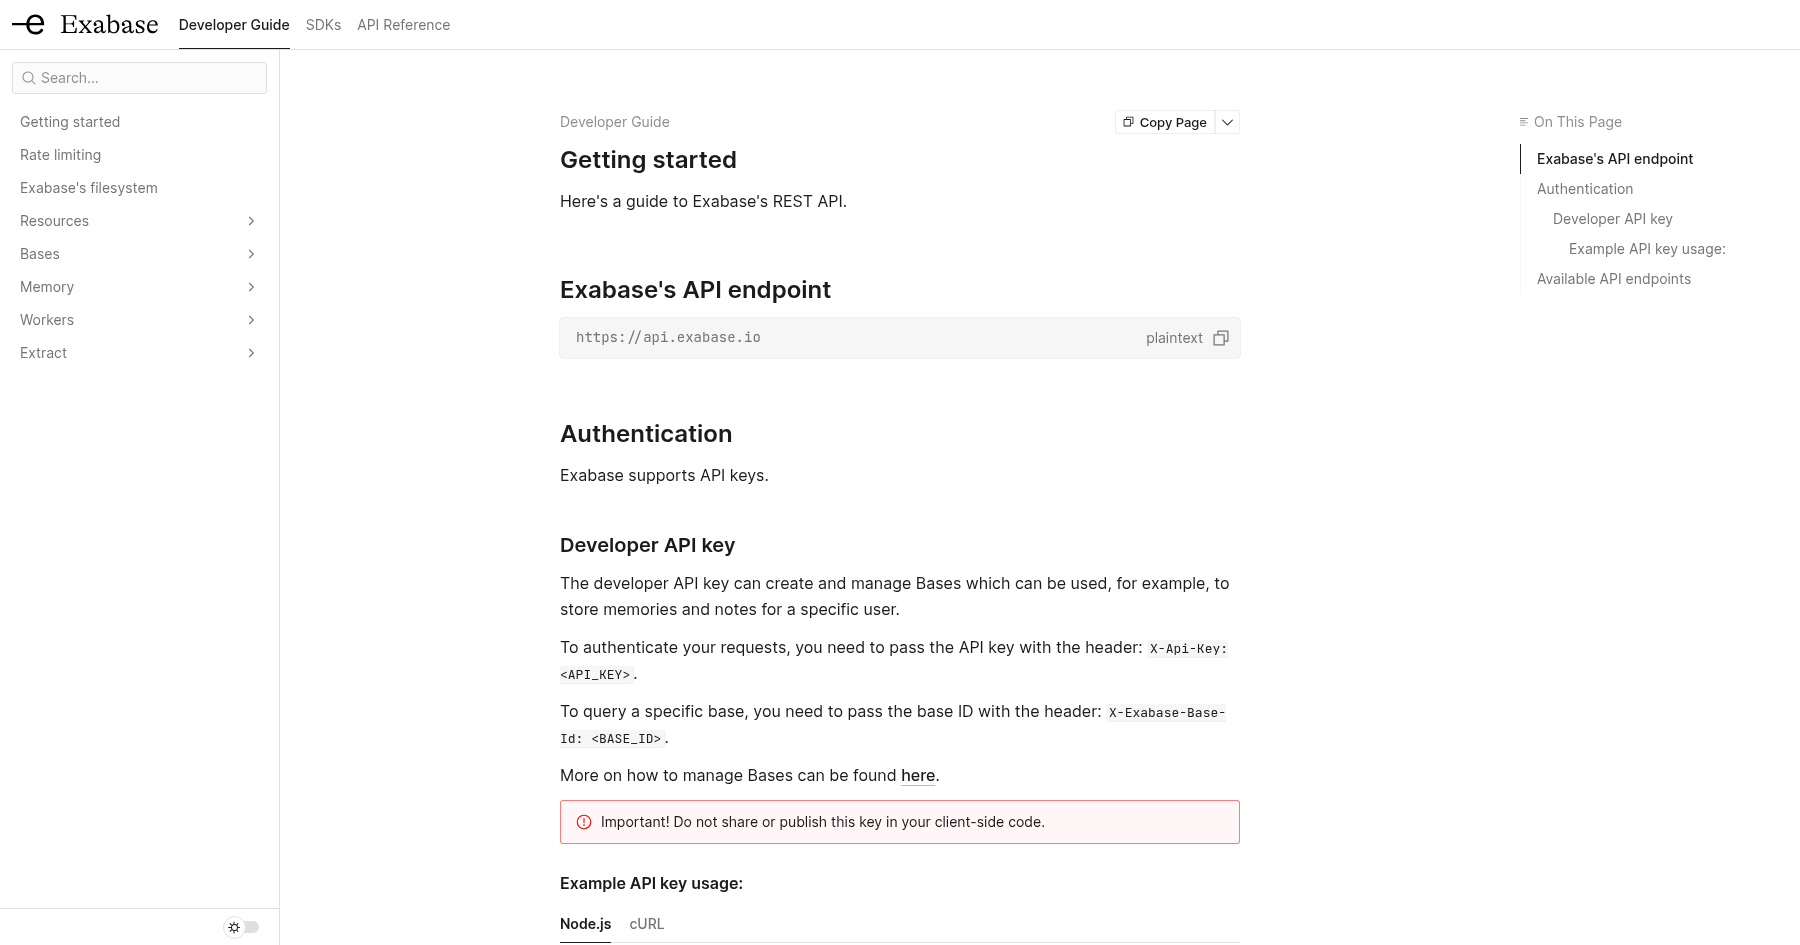The width and height of the screenshot is (1800, 945).
Task: Click the Copy Page button
Action: coord(1164,122)
